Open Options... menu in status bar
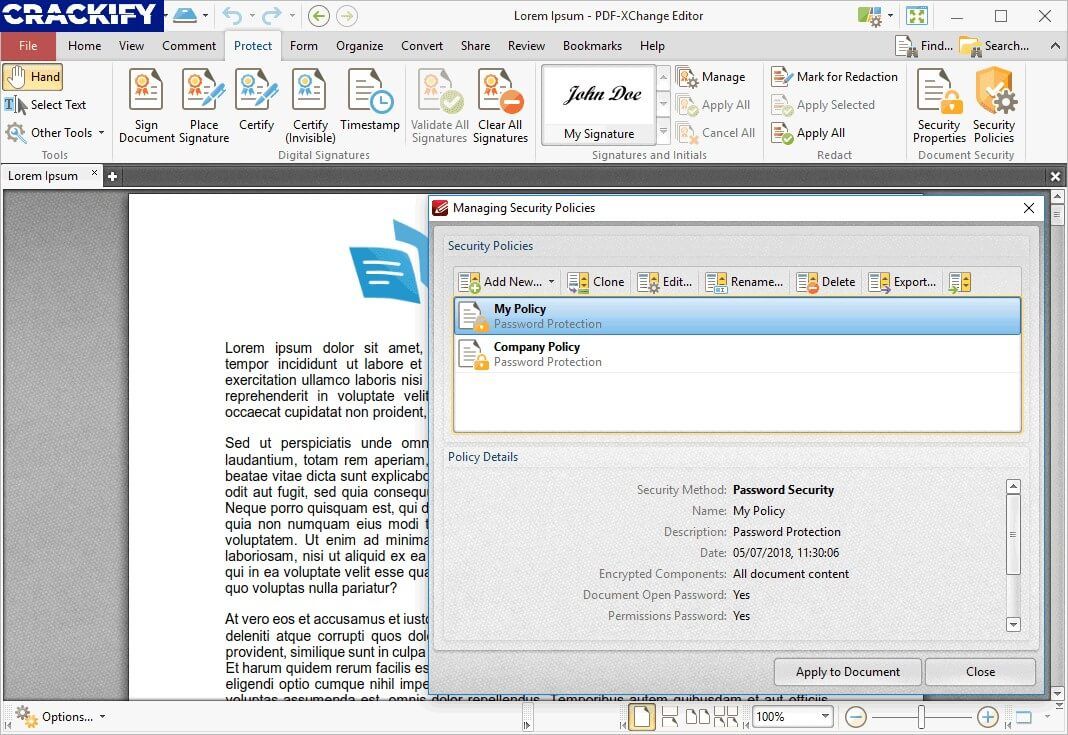Image resolution: width=1068 pixels, height=735 pixels. [60, 717]
